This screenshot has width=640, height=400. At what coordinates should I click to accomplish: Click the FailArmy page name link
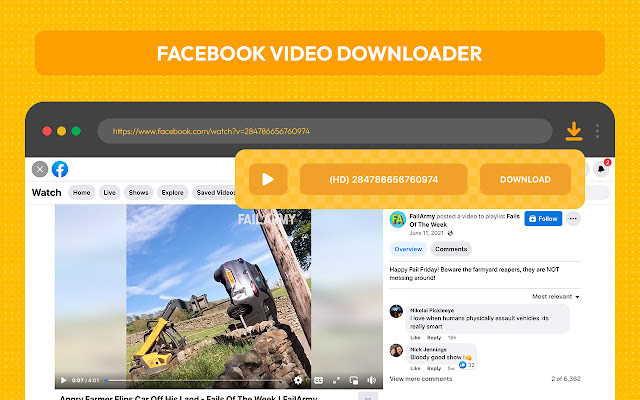tap(422, 216)
